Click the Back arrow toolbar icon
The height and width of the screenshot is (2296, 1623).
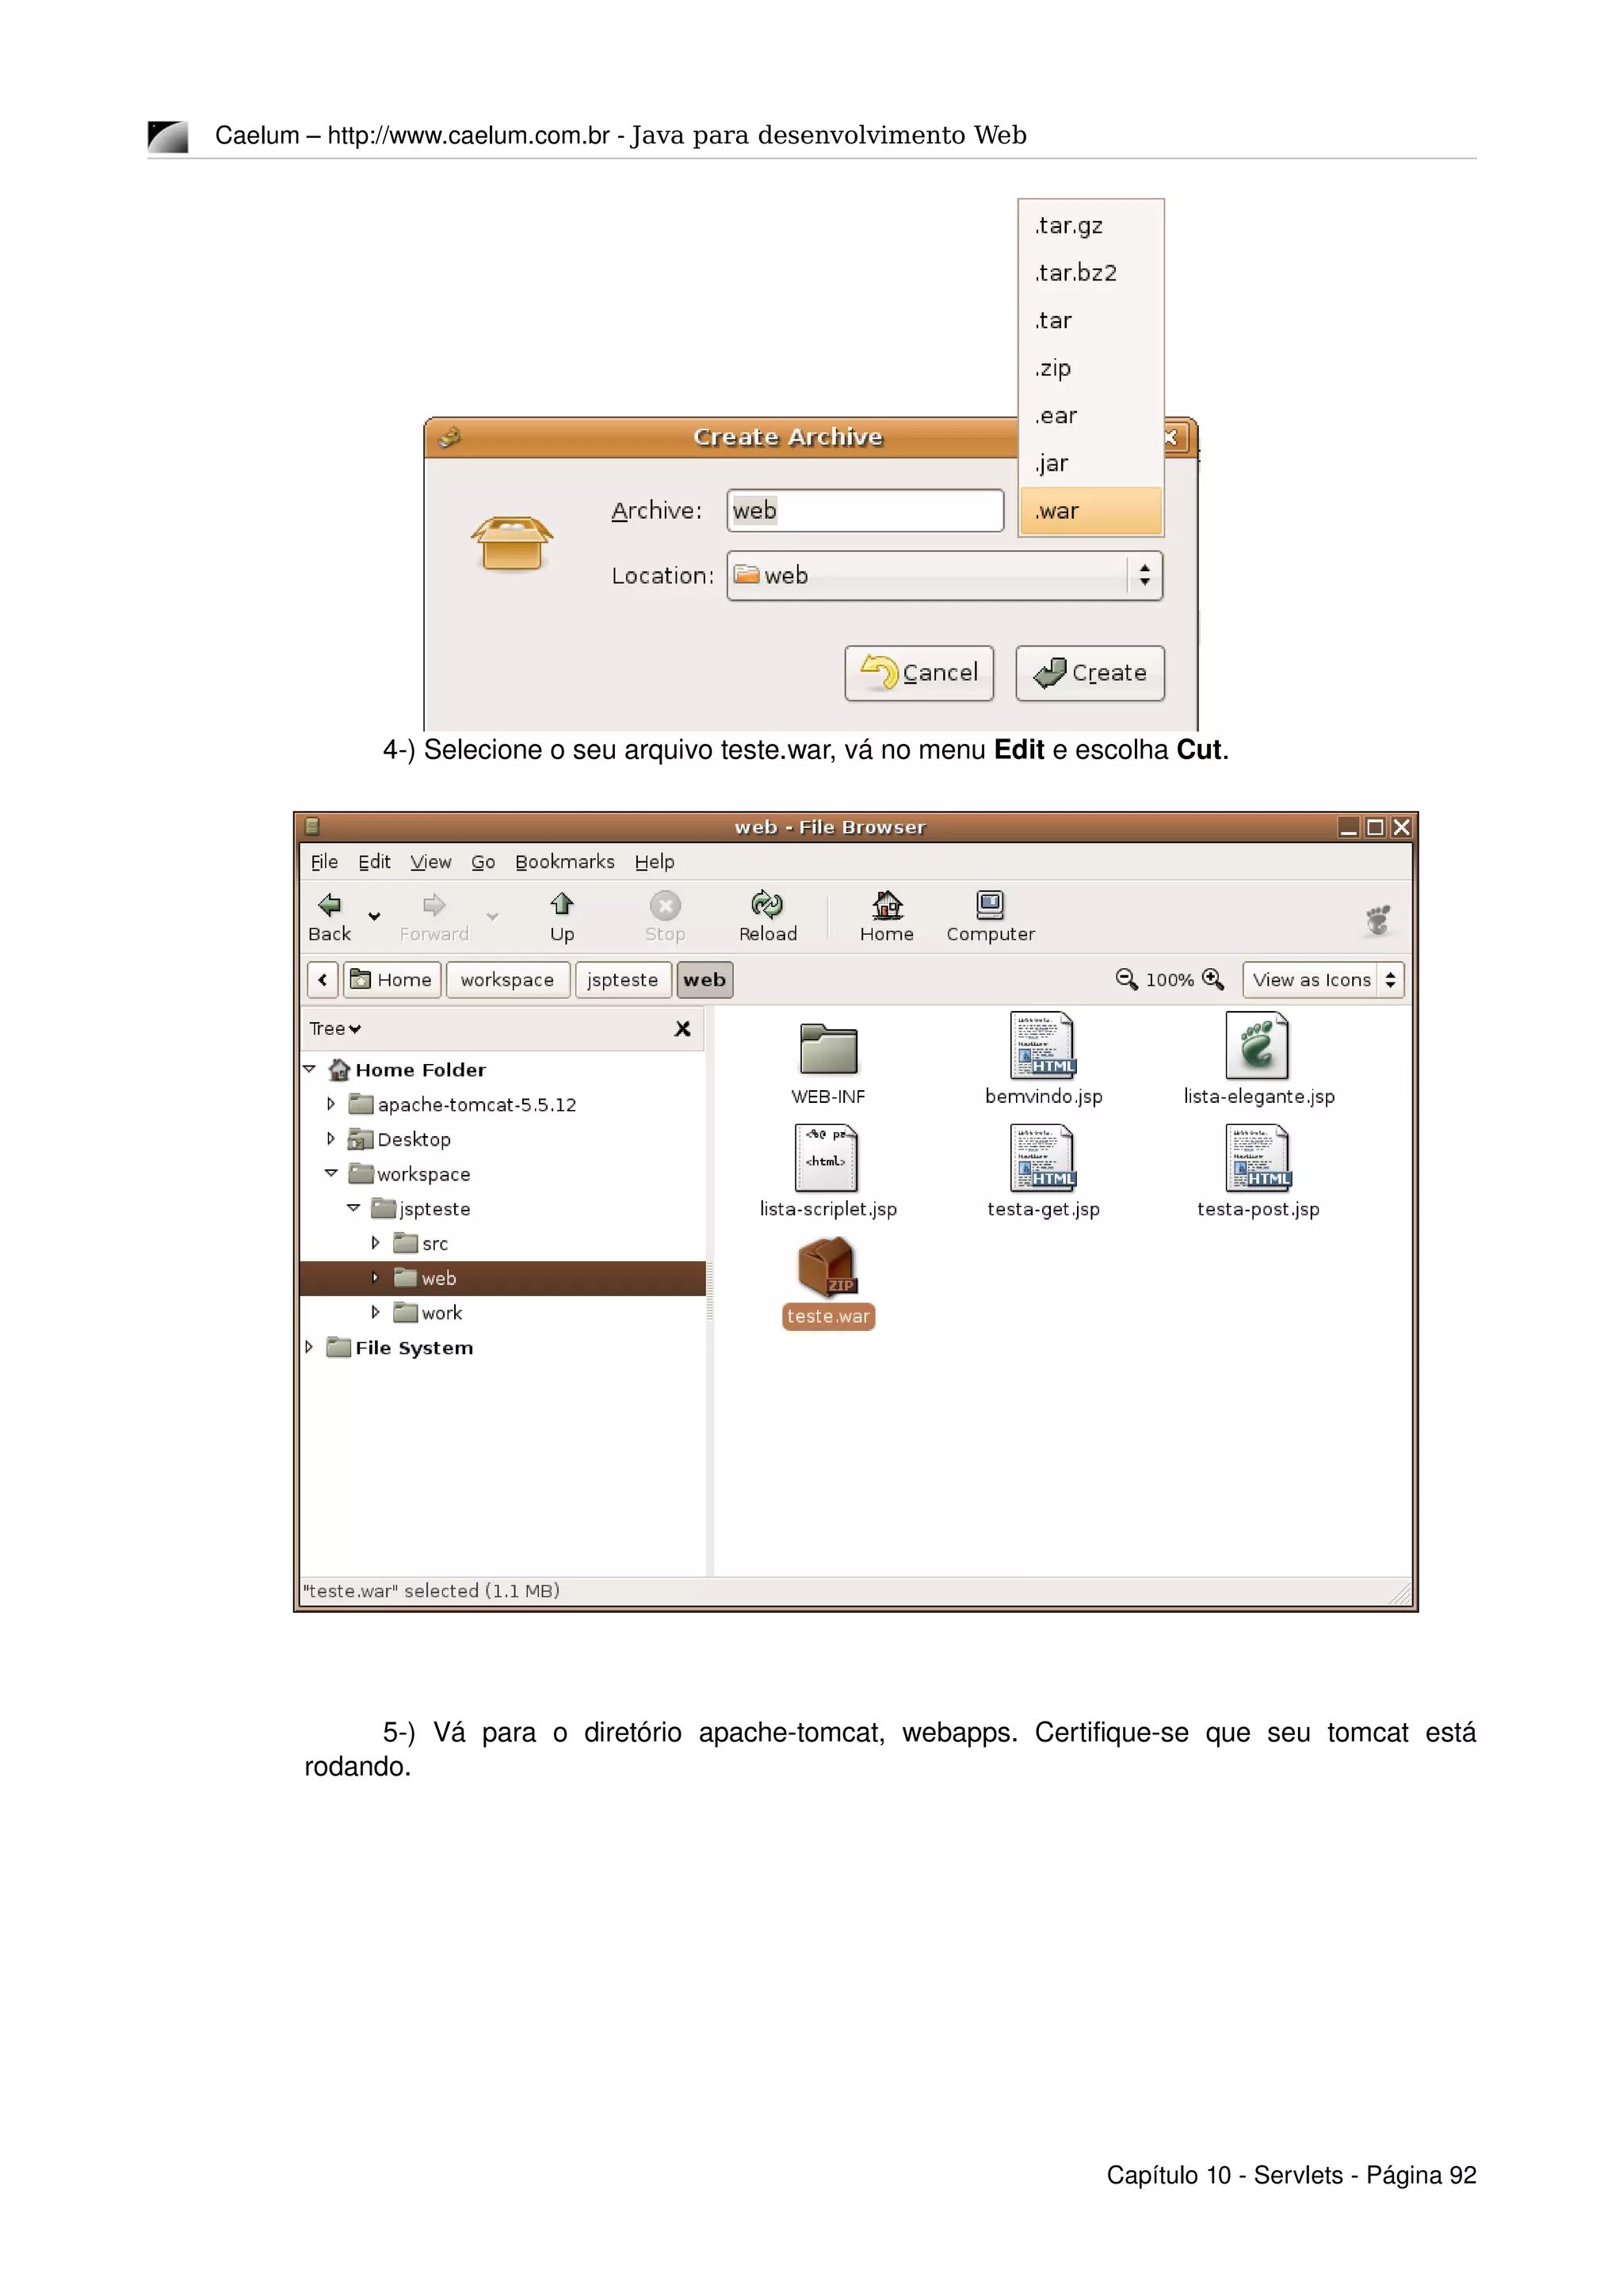tap(329, 906)
